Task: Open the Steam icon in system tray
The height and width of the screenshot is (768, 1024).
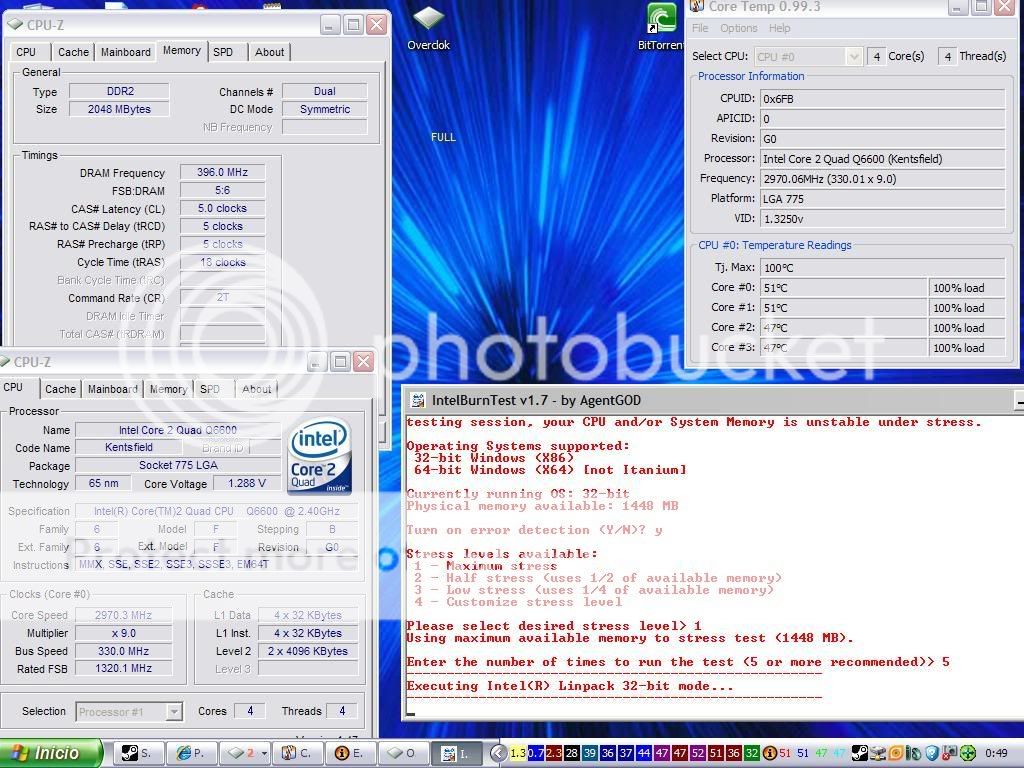Action: (x=860, y=753)
